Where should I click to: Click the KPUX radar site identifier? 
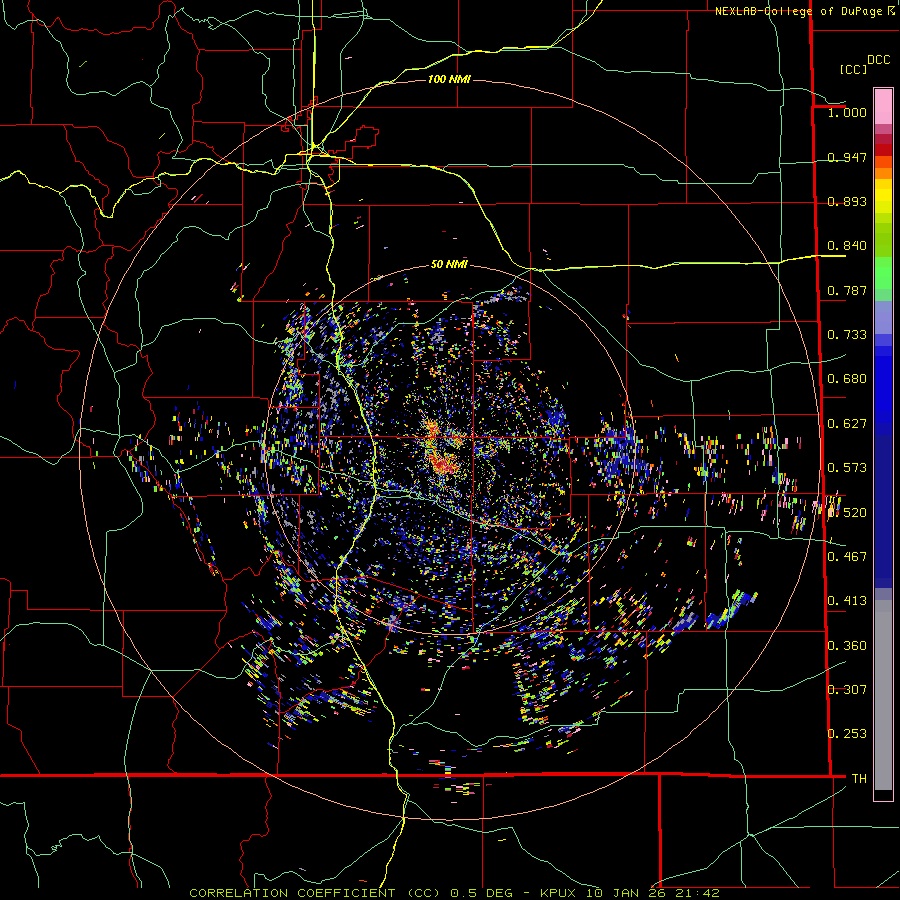557,893
